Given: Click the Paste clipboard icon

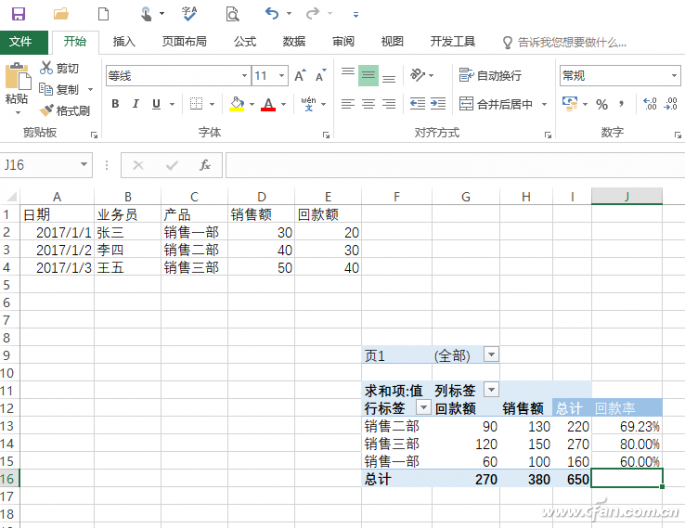Looking at the screenshot, I should coord(18,76).
